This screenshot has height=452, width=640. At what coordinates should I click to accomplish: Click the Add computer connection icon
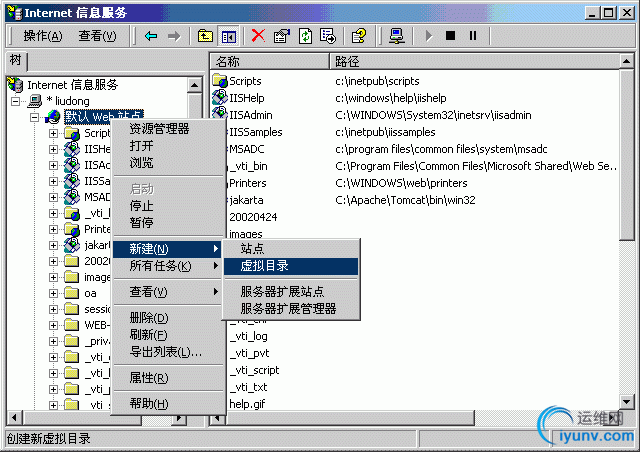[396, 36]
